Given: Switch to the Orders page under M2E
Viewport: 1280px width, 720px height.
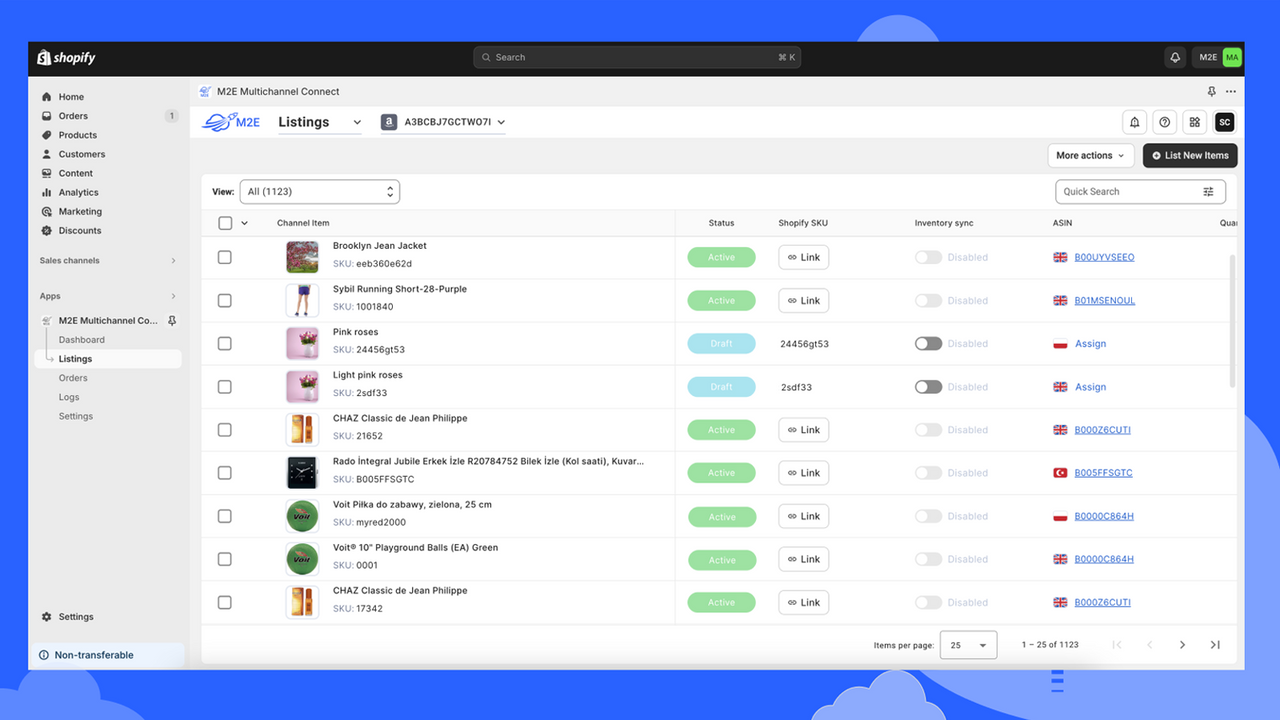Looking at the screenshot, I should click(72, 377).
